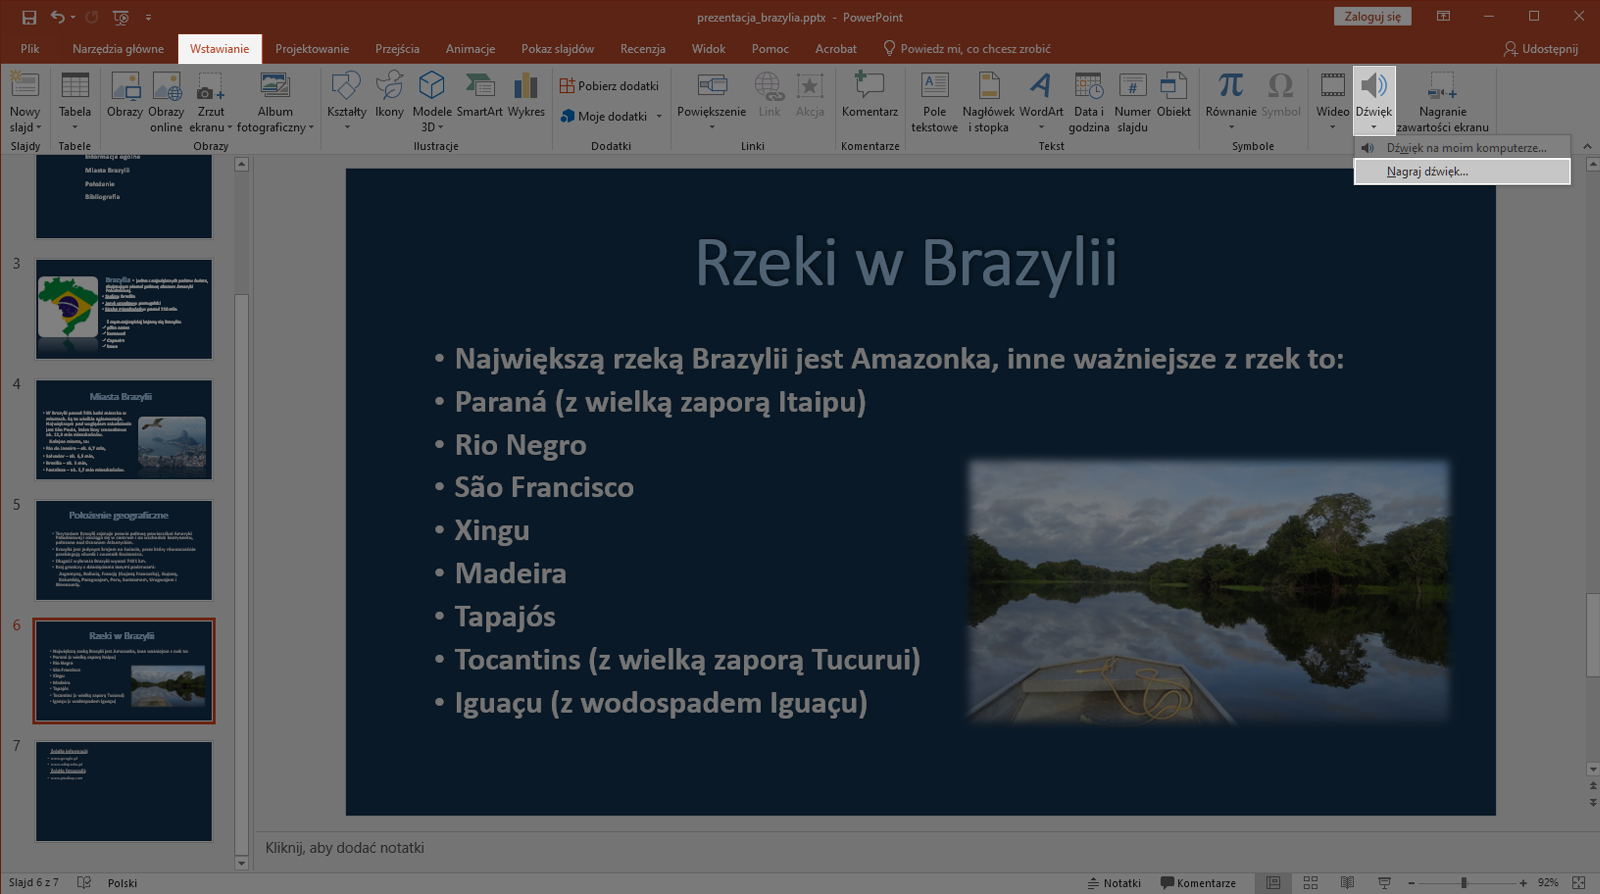Open the Animacje tab
1600x894 pixels.
[x=470, y=49]
